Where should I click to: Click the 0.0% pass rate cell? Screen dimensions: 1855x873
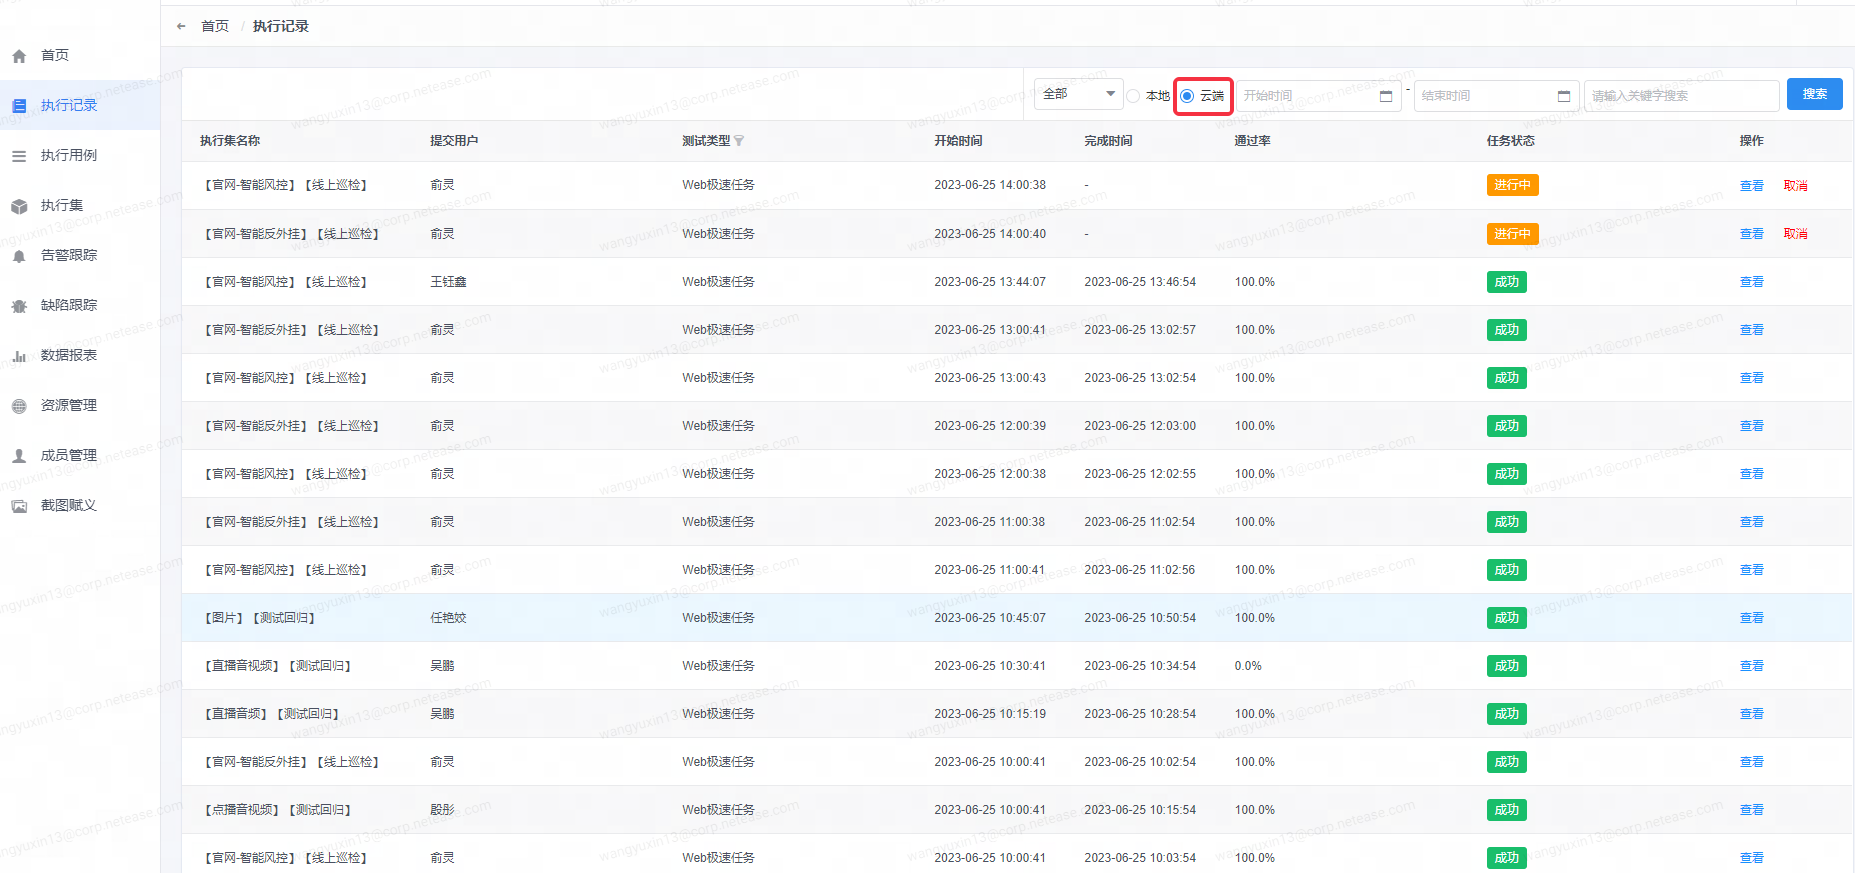[1248, 666]
